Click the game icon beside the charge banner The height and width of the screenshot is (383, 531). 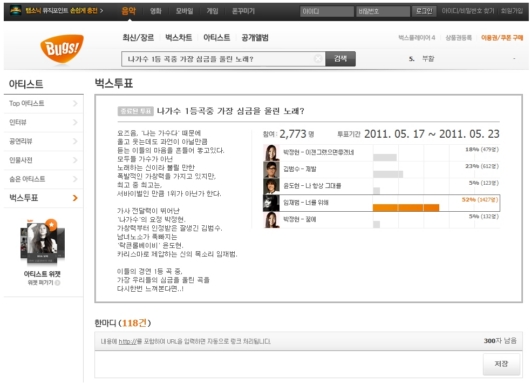click(16, 10)
